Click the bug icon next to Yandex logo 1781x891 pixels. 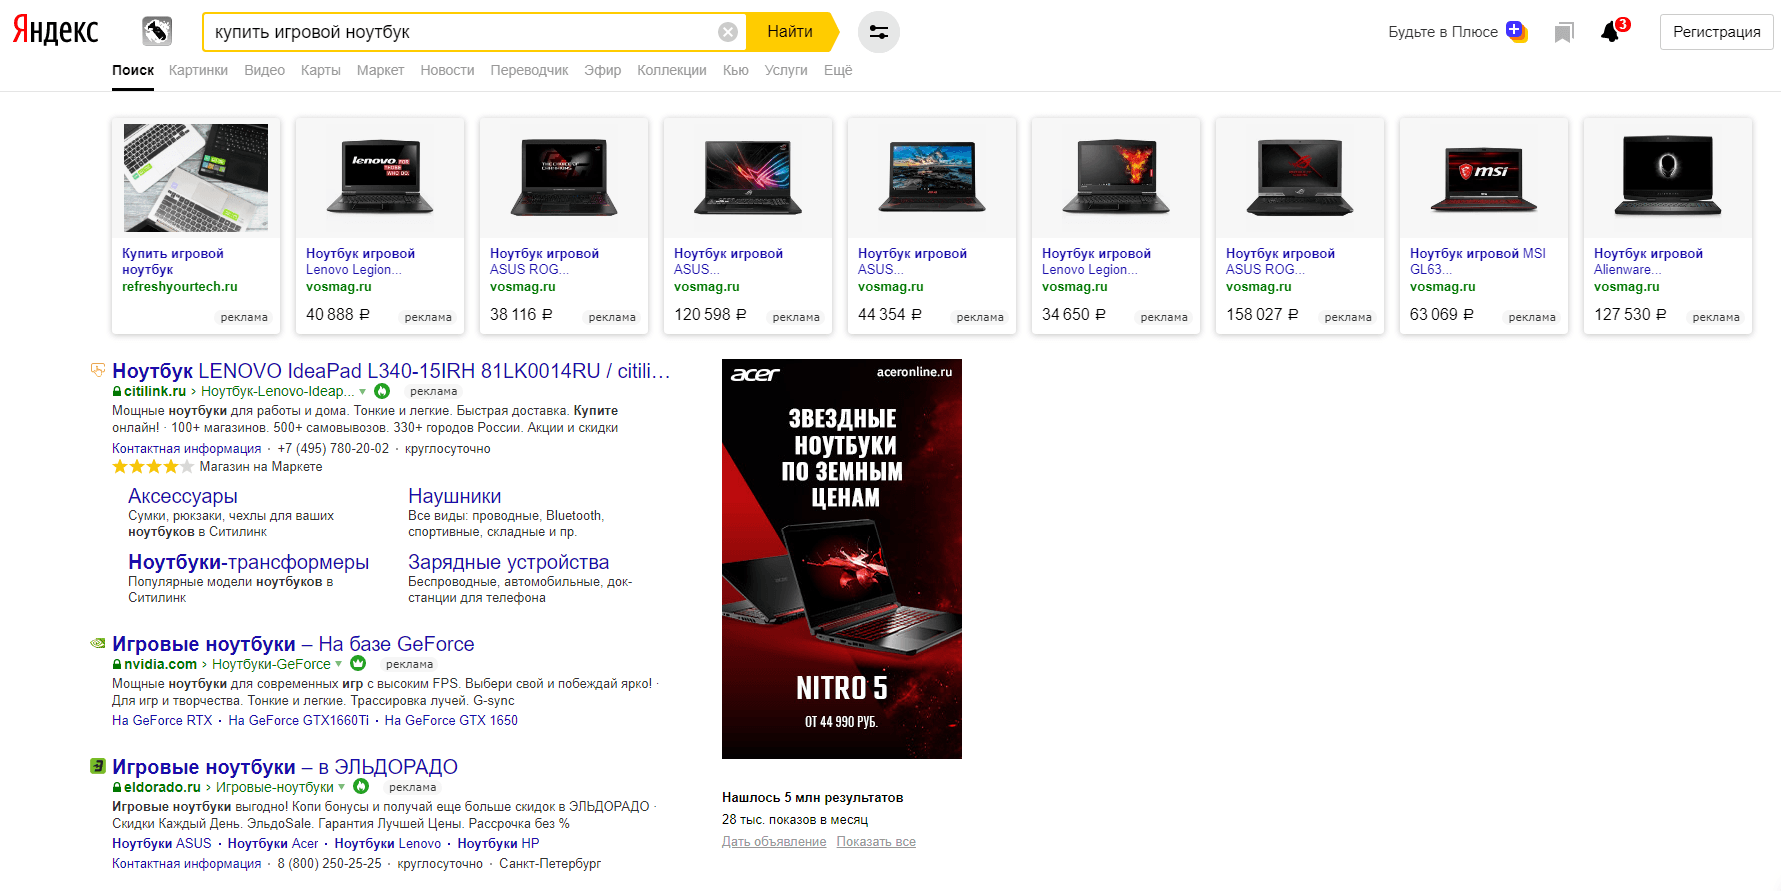157,31
